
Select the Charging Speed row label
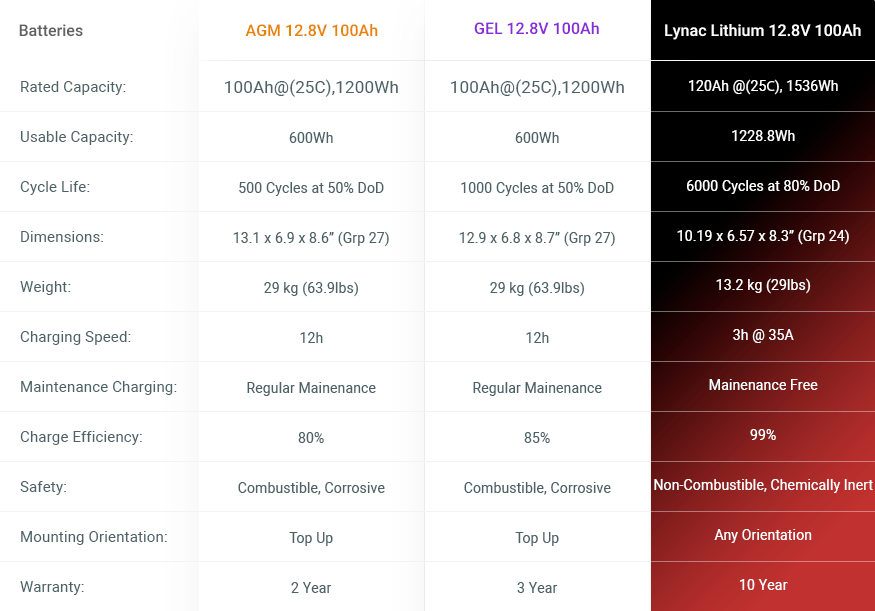[x=75, y=337]
